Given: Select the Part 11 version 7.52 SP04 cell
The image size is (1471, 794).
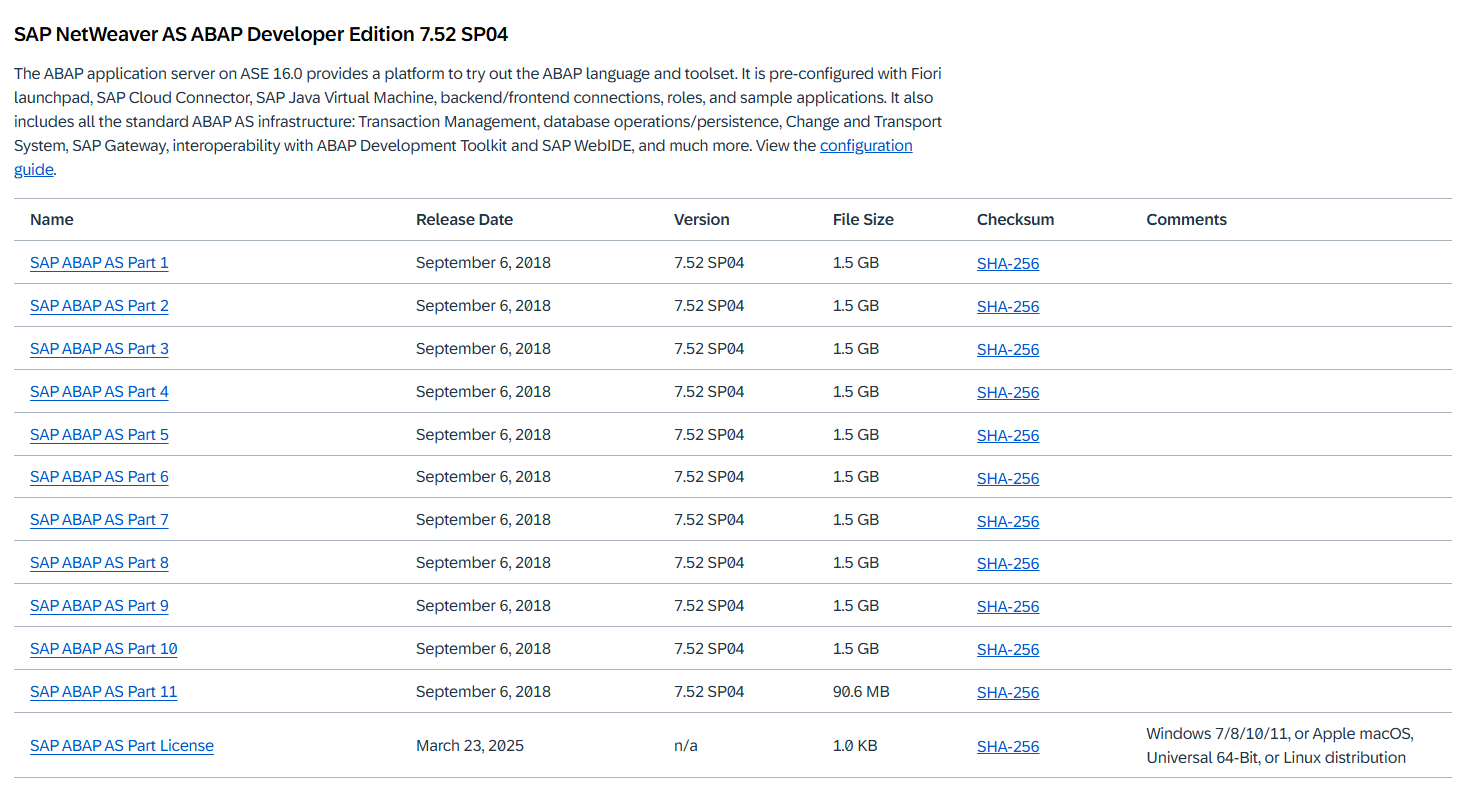Looking at the screenshot, I should pyautogui.click(x=709, y=692).
